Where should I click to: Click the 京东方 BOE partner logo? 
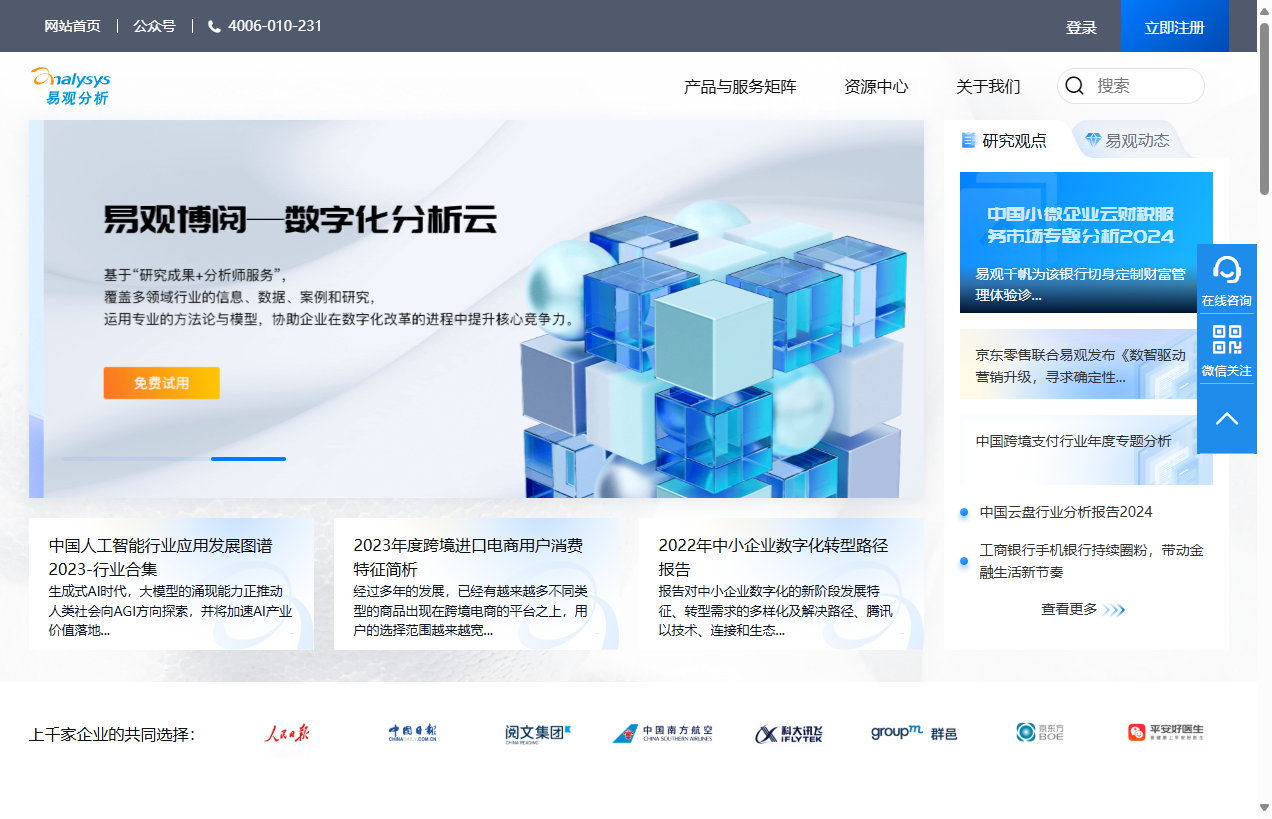coord(1037,732)
